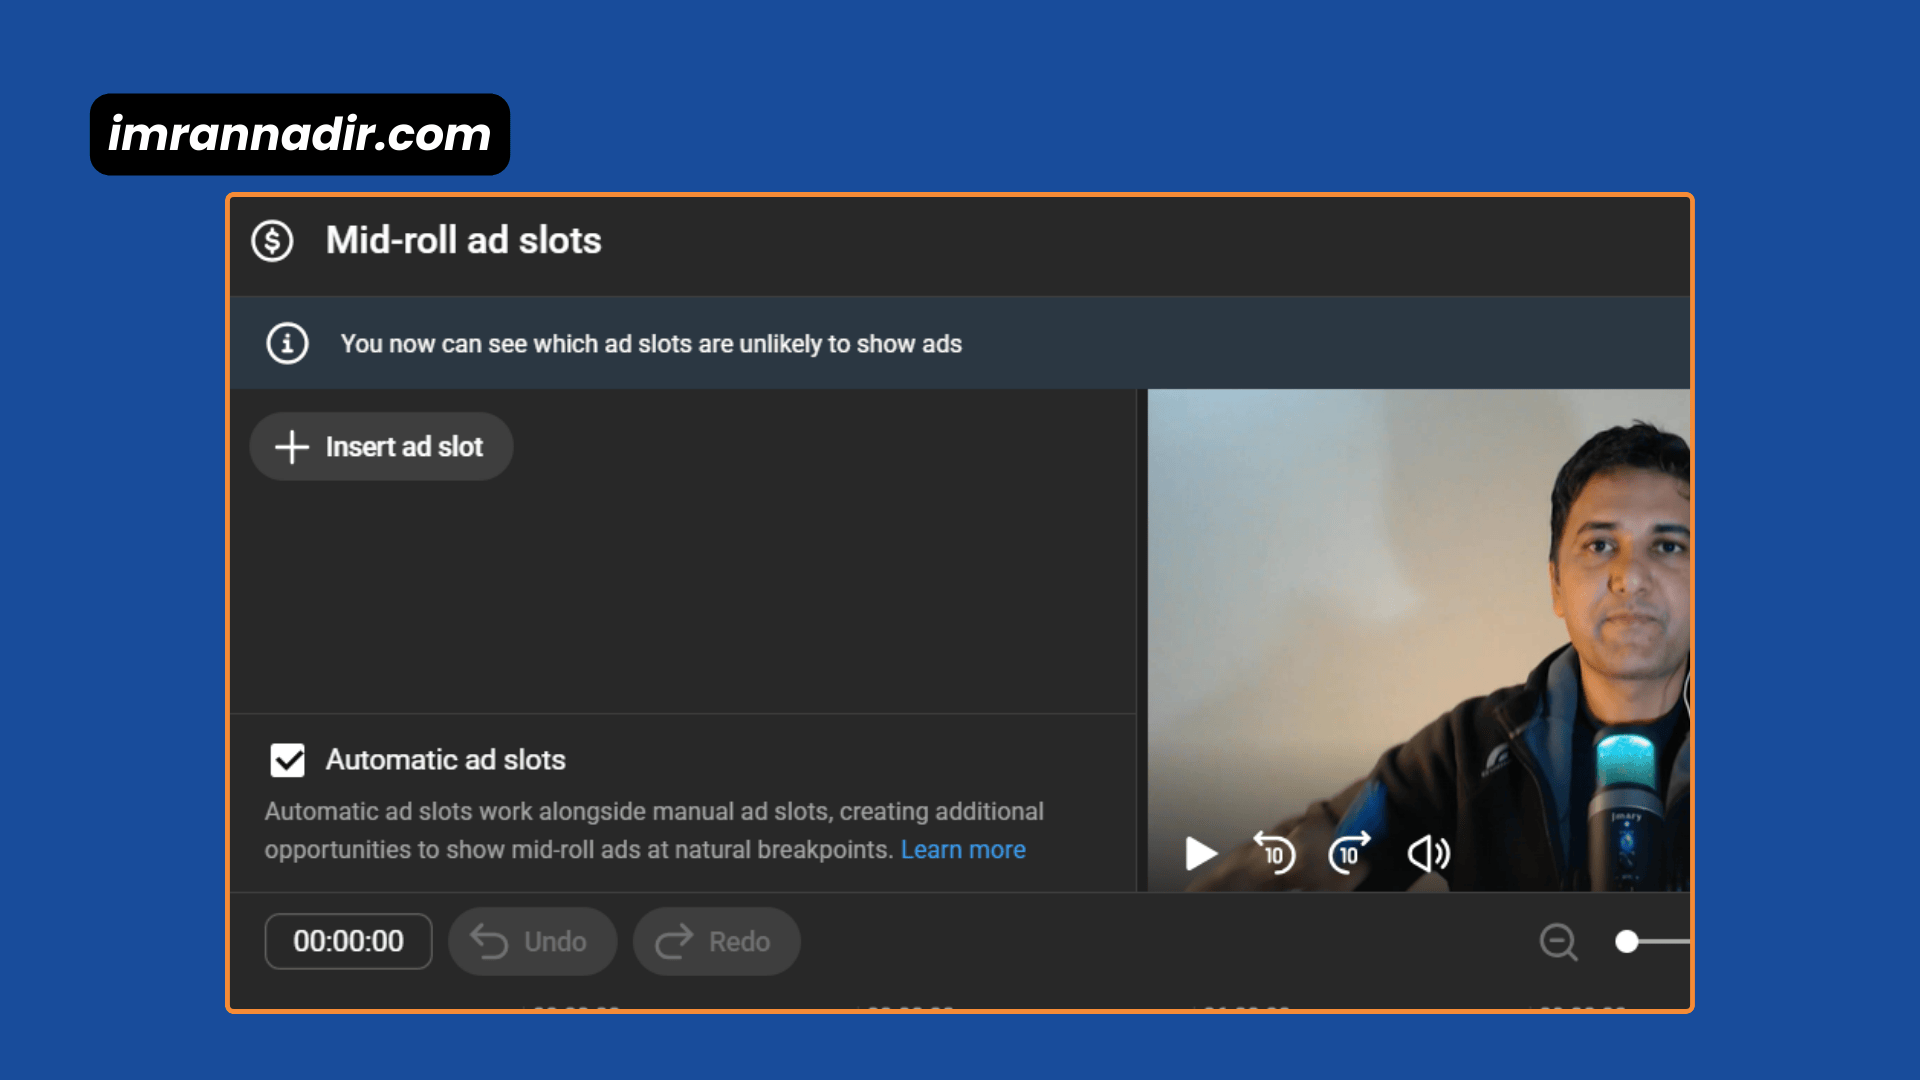Viewport: 1920px width, 1080px height.
Task: Select the 00:00:00 timecode field
Action: [x=348, y=941]
